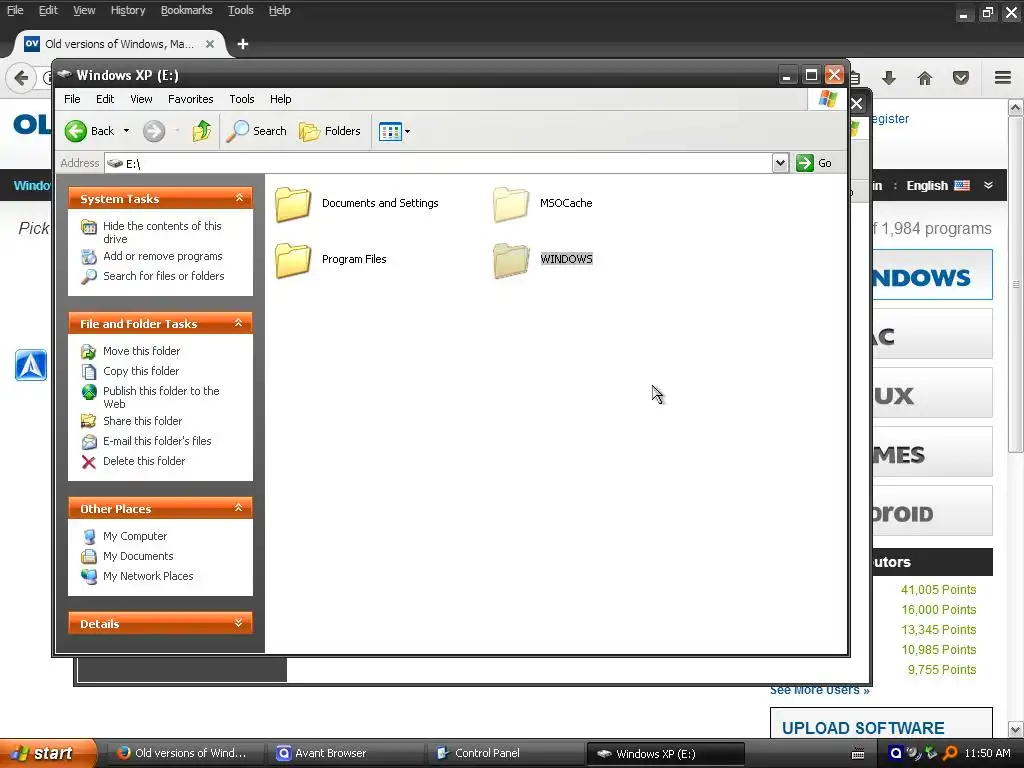This screenshot has width=1024, height=768.
Task: Open browser Bookmarks menu
Action: click(186, 10)
